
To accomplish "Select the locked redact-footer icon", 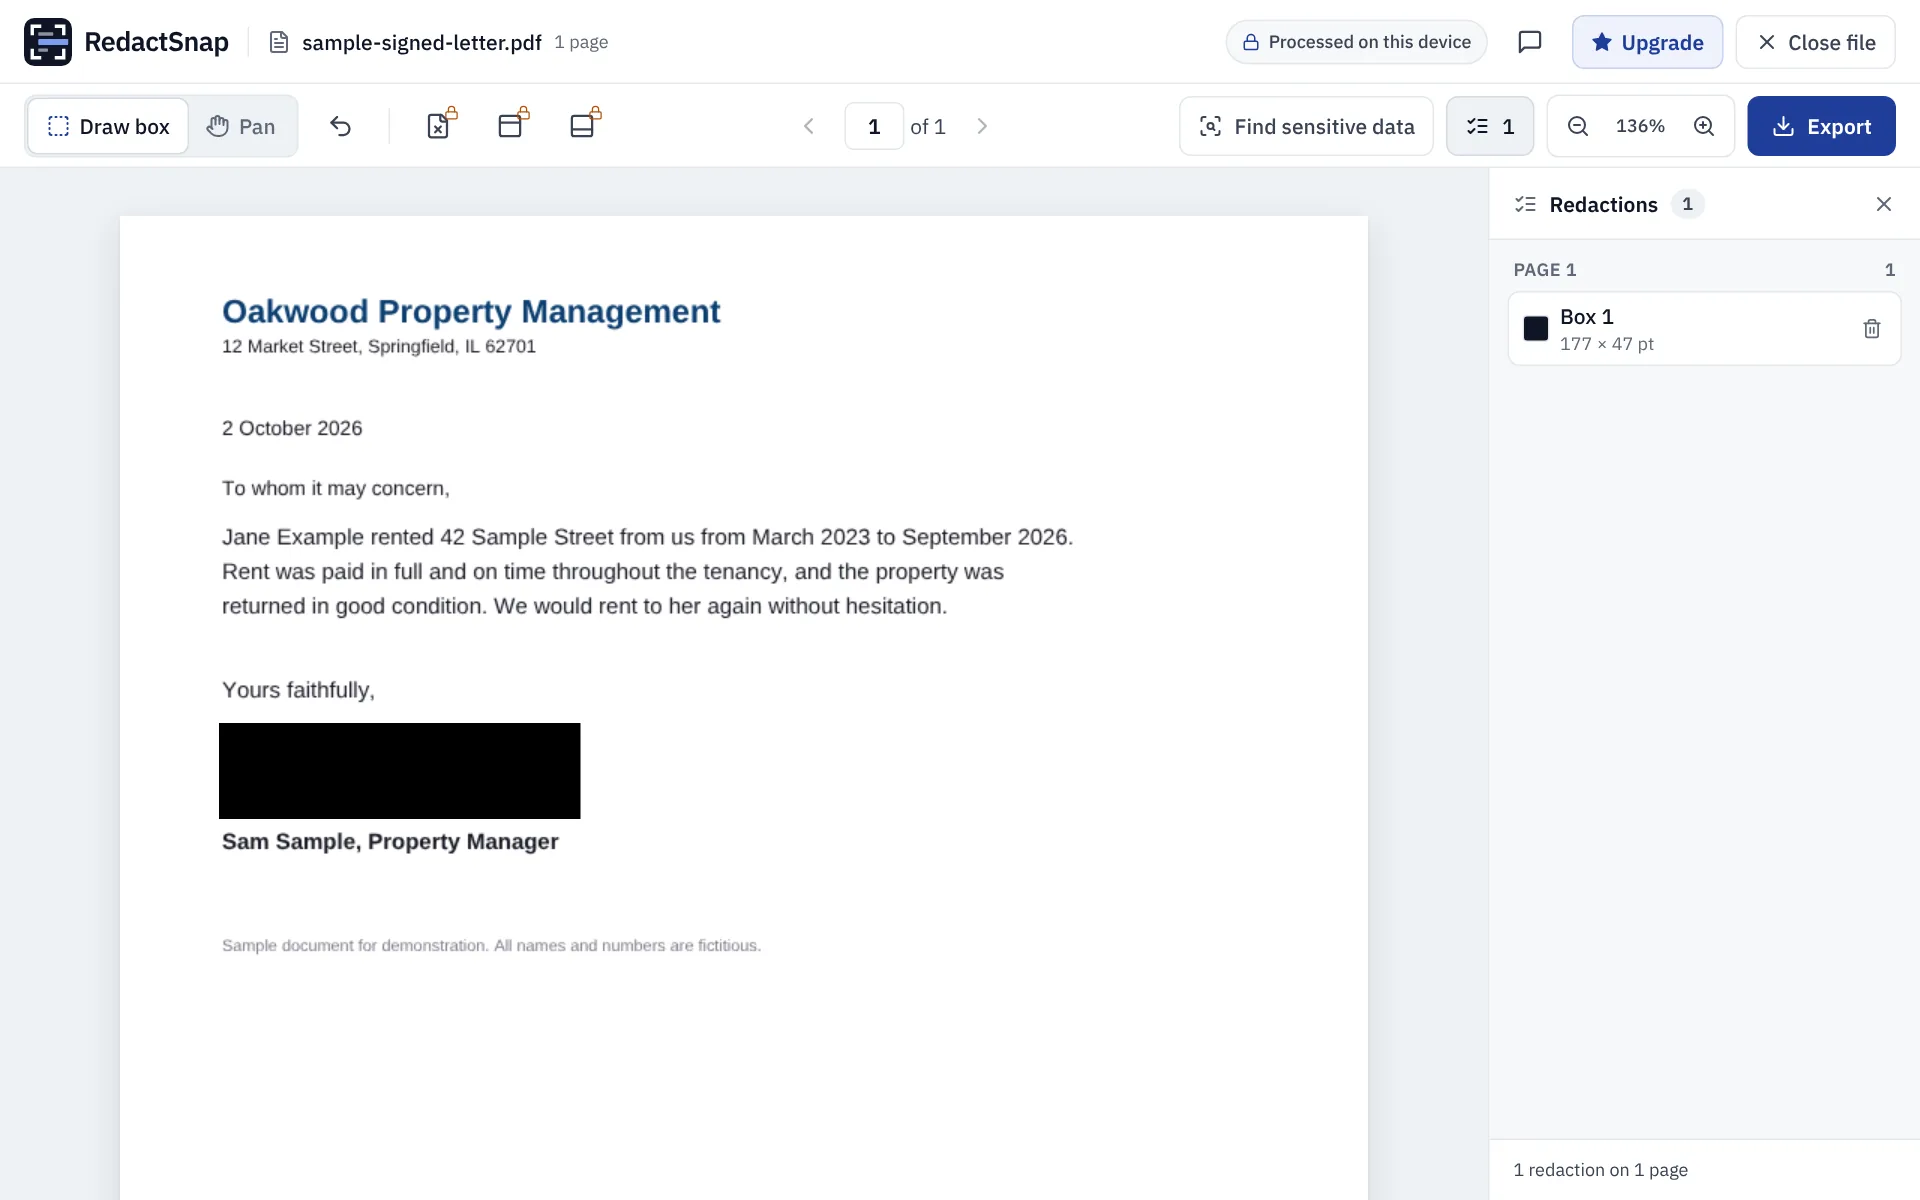I will pyautogui.click(x=585, y=124).
